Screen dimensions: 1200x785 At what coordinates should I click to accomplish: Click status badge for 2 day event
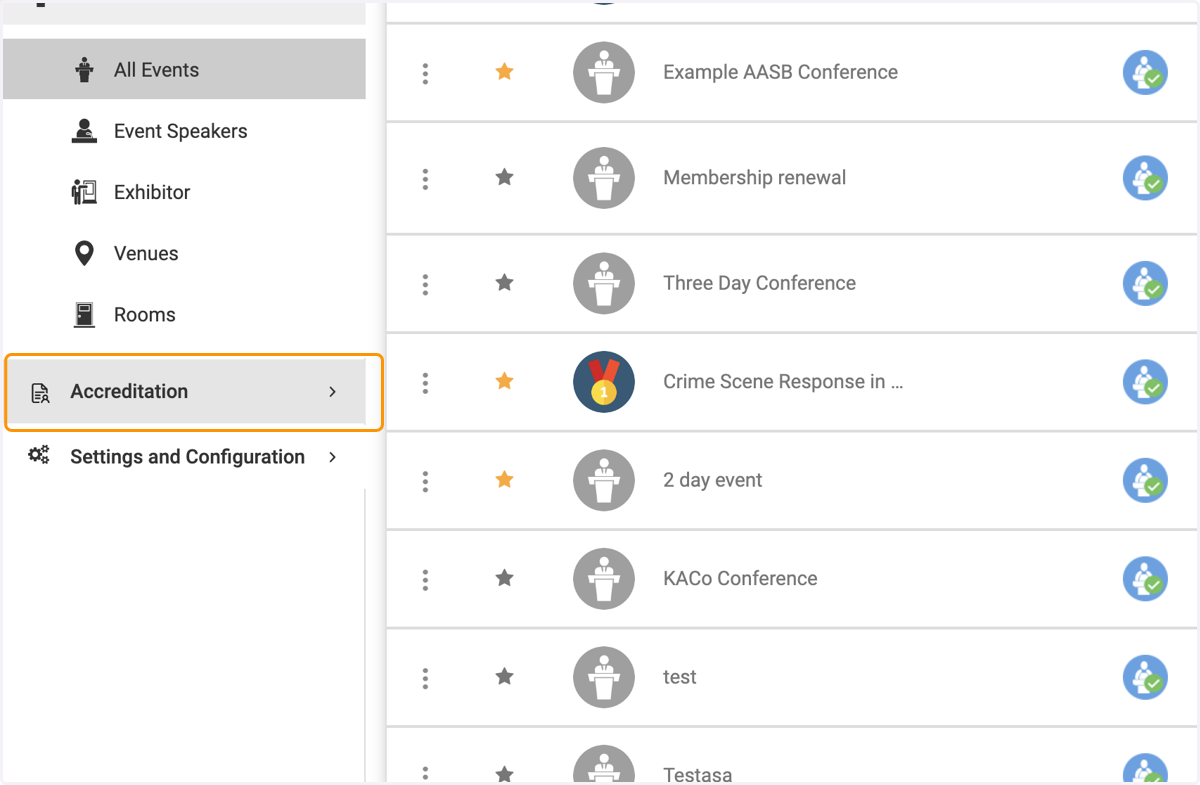(1145, 481)
